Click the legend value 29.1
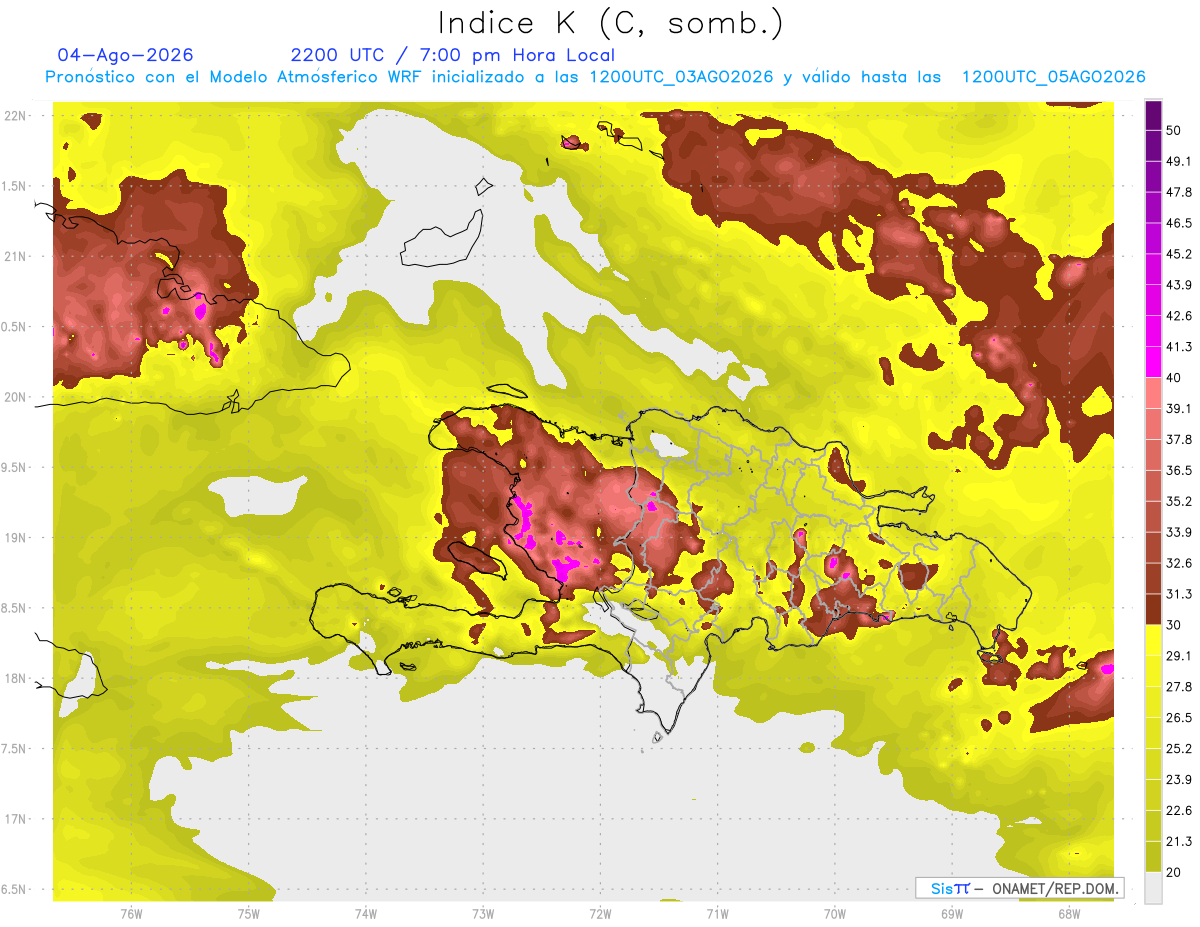The image size is (1200, 927). pos(1179,656)
